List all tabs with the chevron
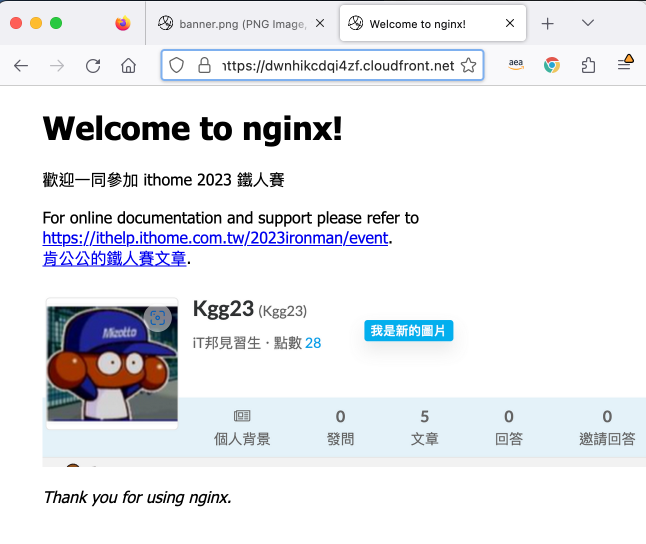The image size is (646, 544). coord(588,23)
